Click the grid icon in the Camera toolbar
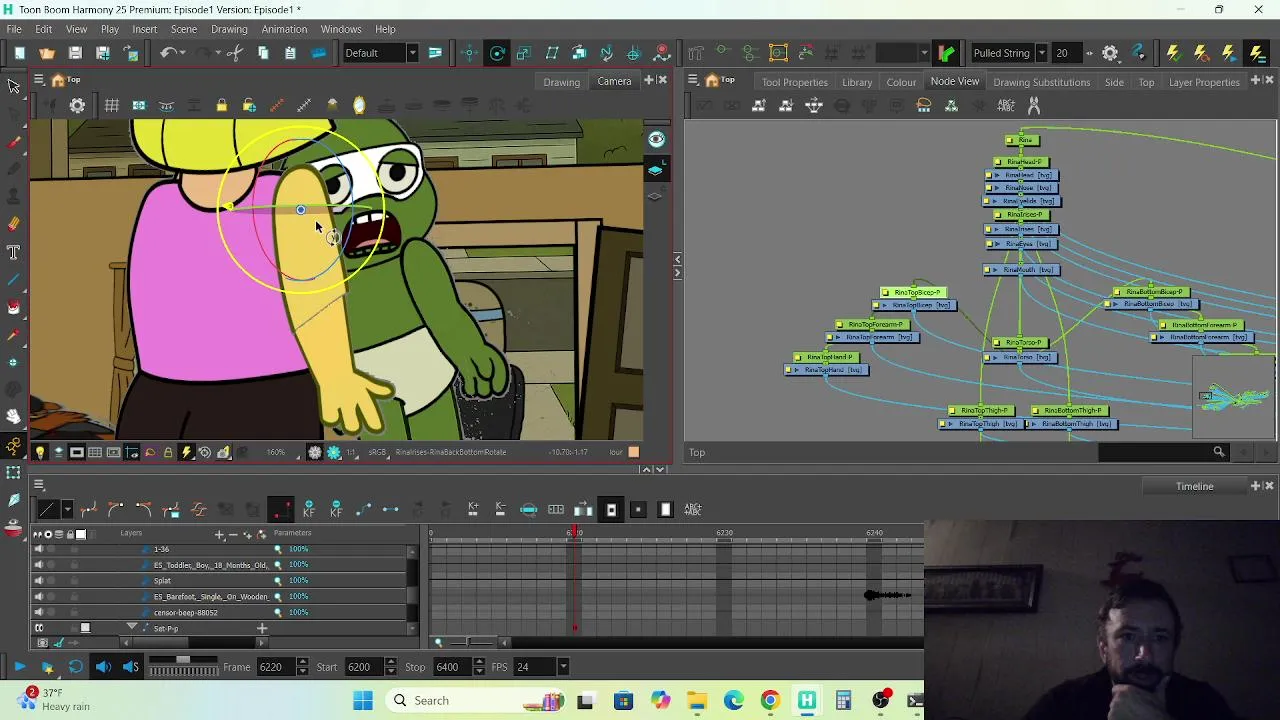The image size is (1280, 720). [x=112, y=105]
